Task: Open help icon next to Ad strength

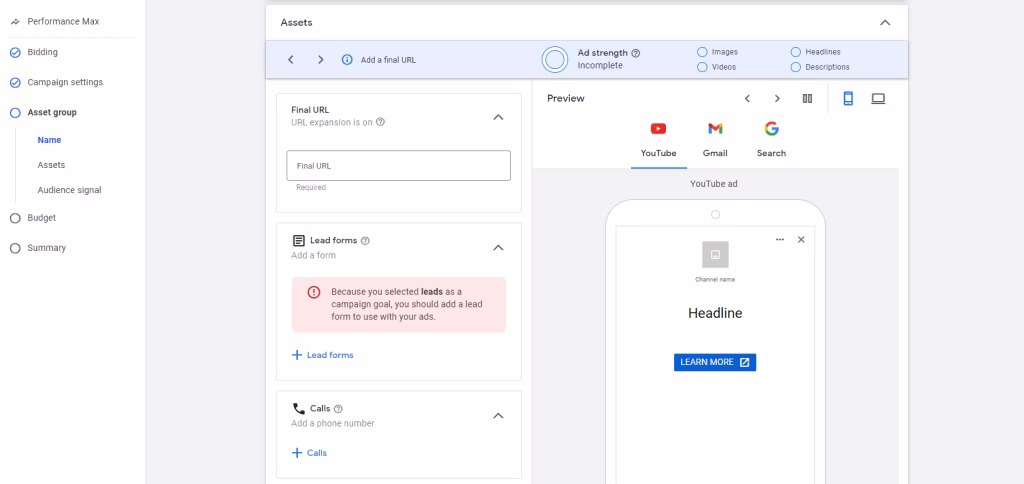Action: pos(636,53)
